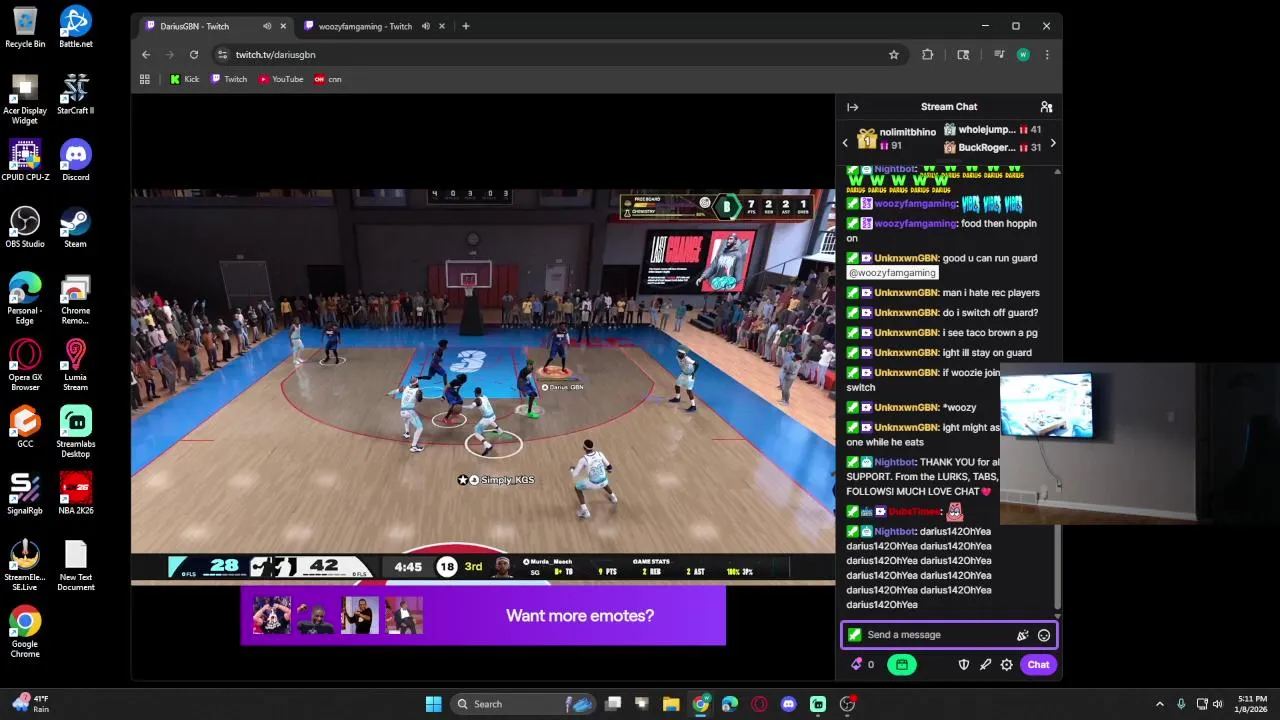Open the chat community users list
Screen dimensions: 1280x720
pyautogui.click(x=1046, y=107)
